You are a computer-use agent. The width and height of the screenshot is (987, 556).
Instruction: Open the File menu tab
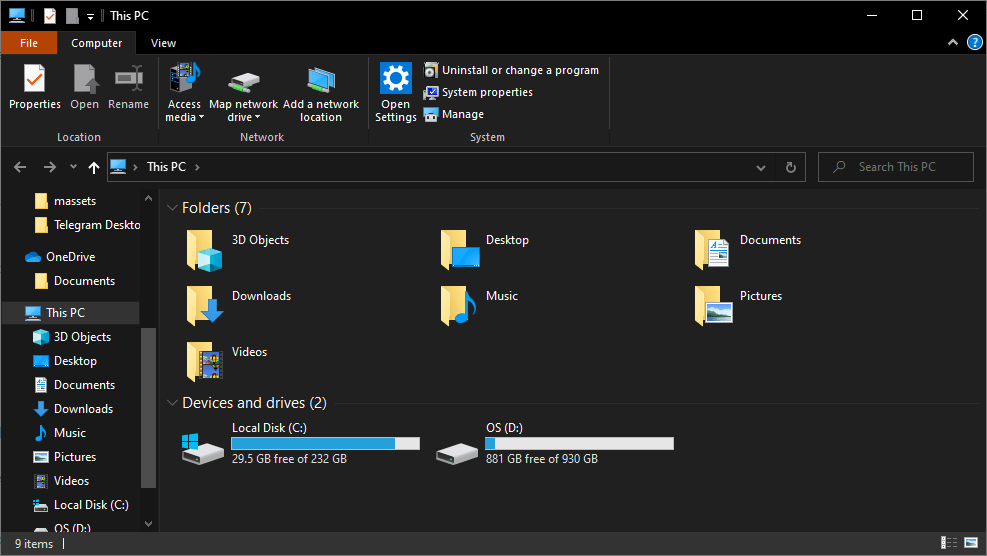(x=29, y=43)
